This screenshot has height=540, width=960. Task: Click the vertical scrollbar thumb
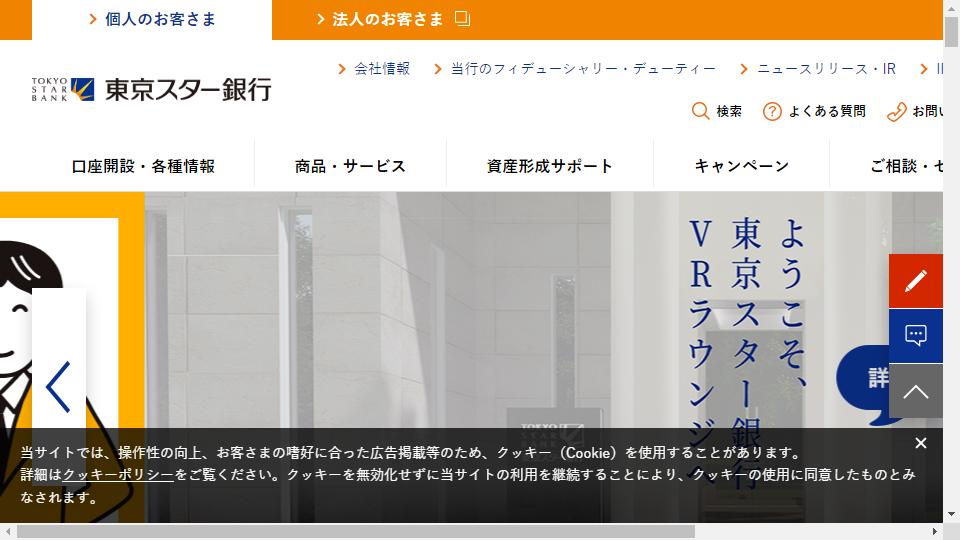[951, 32]
